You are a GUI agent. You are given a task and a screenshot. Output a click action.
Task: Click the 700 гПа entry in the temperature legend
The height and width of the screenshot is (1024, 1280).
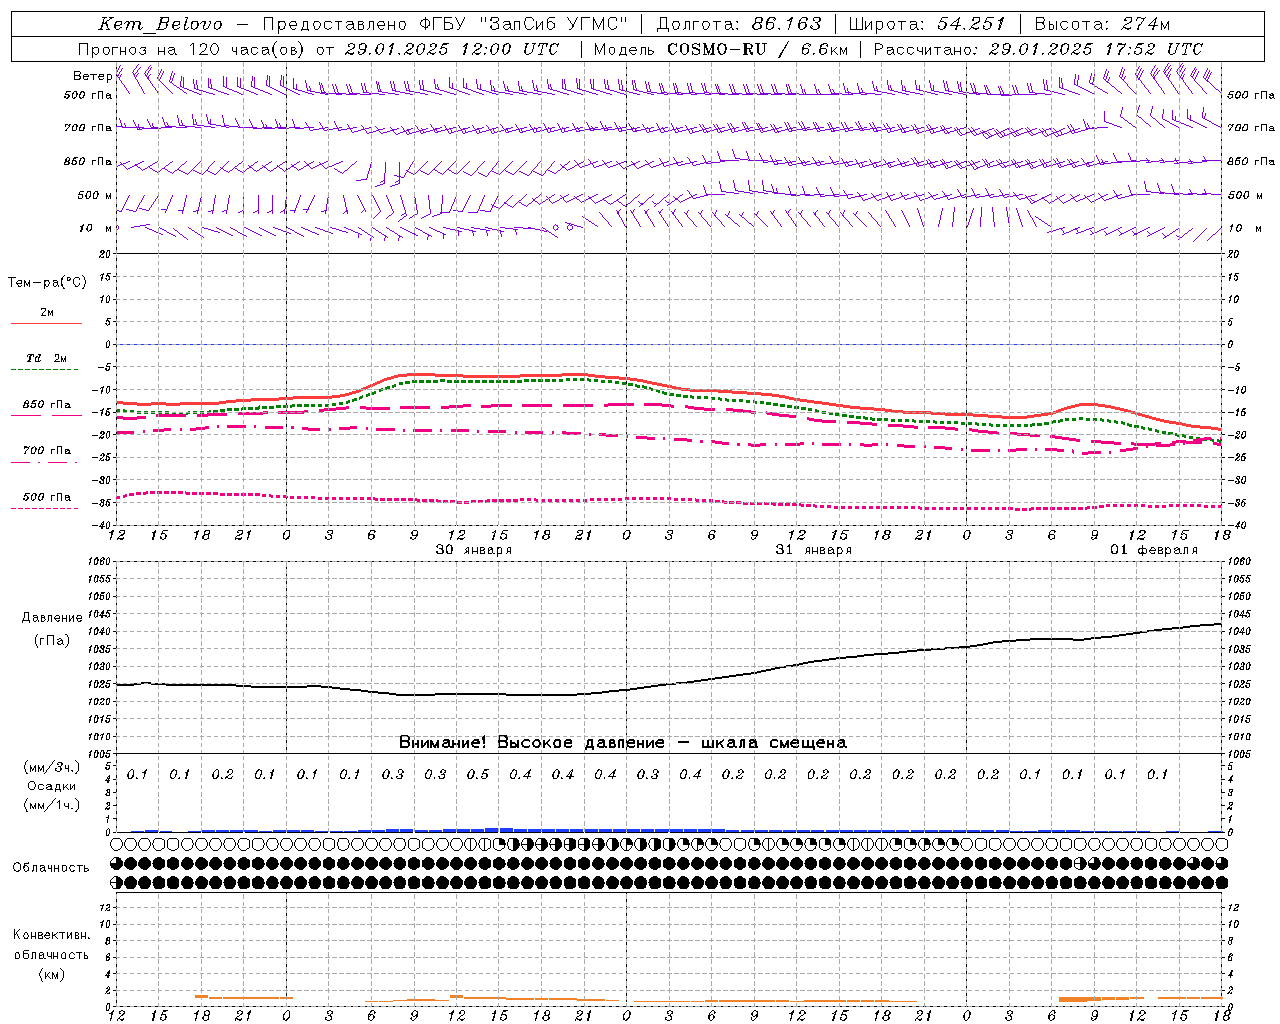(x=46, y=451)
